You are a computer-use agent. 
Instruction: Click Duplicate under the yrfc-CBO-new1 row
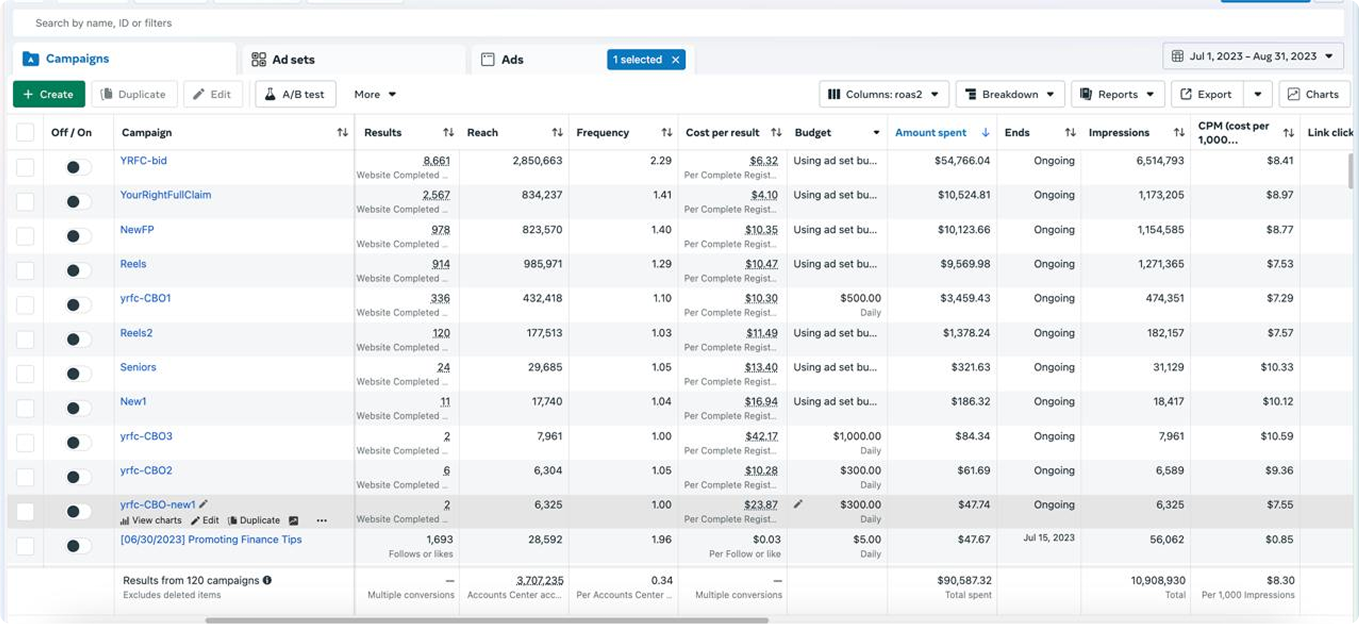point(254,520)
